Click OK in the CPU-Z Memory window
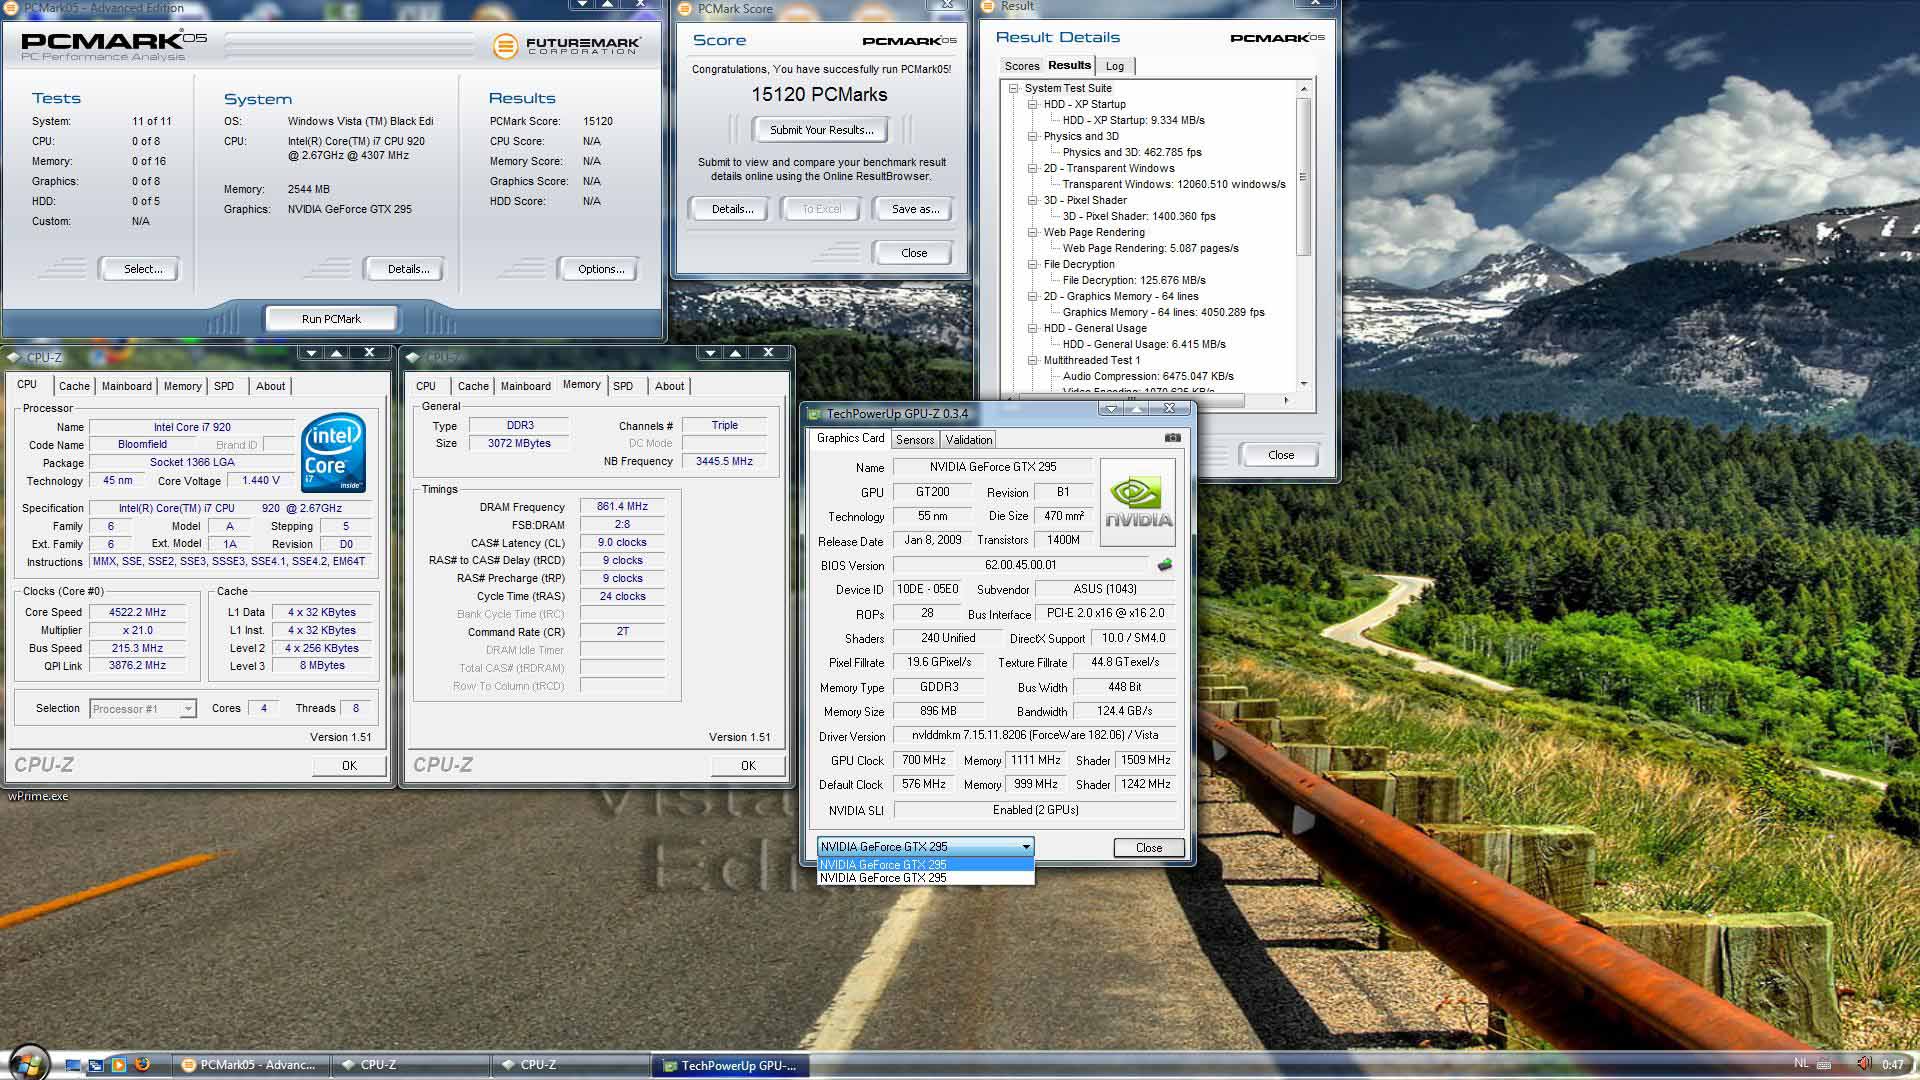 748,766
